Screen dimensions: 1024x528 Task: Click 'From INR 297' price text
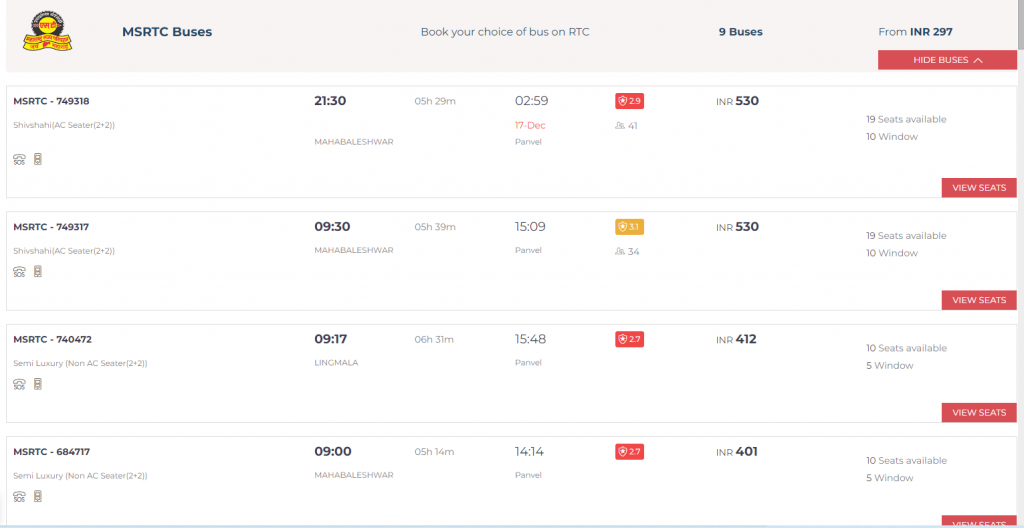tap(916, 32)
